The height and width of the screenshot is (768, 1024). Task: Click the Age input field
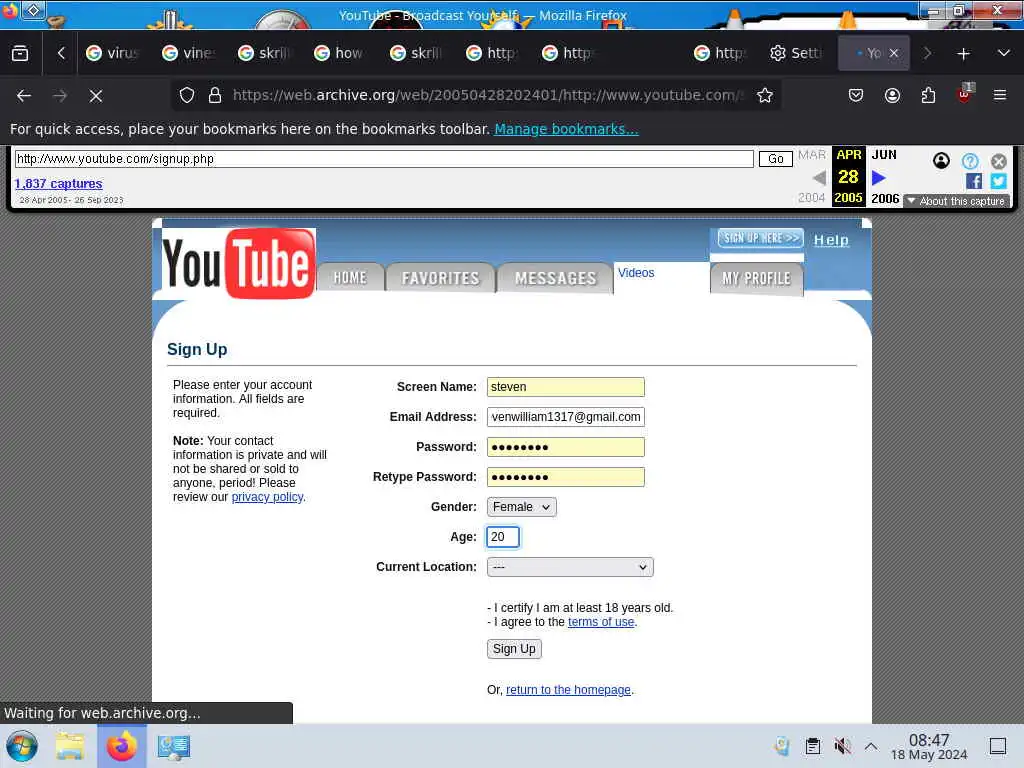[x=503, y=537]
